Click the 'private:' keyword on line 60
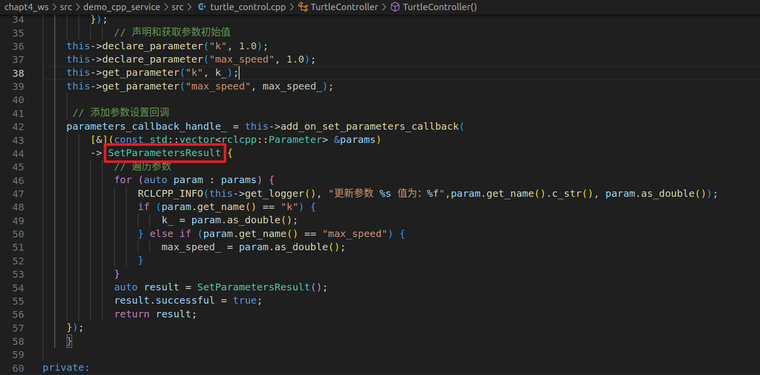 (x=66, y=368)
